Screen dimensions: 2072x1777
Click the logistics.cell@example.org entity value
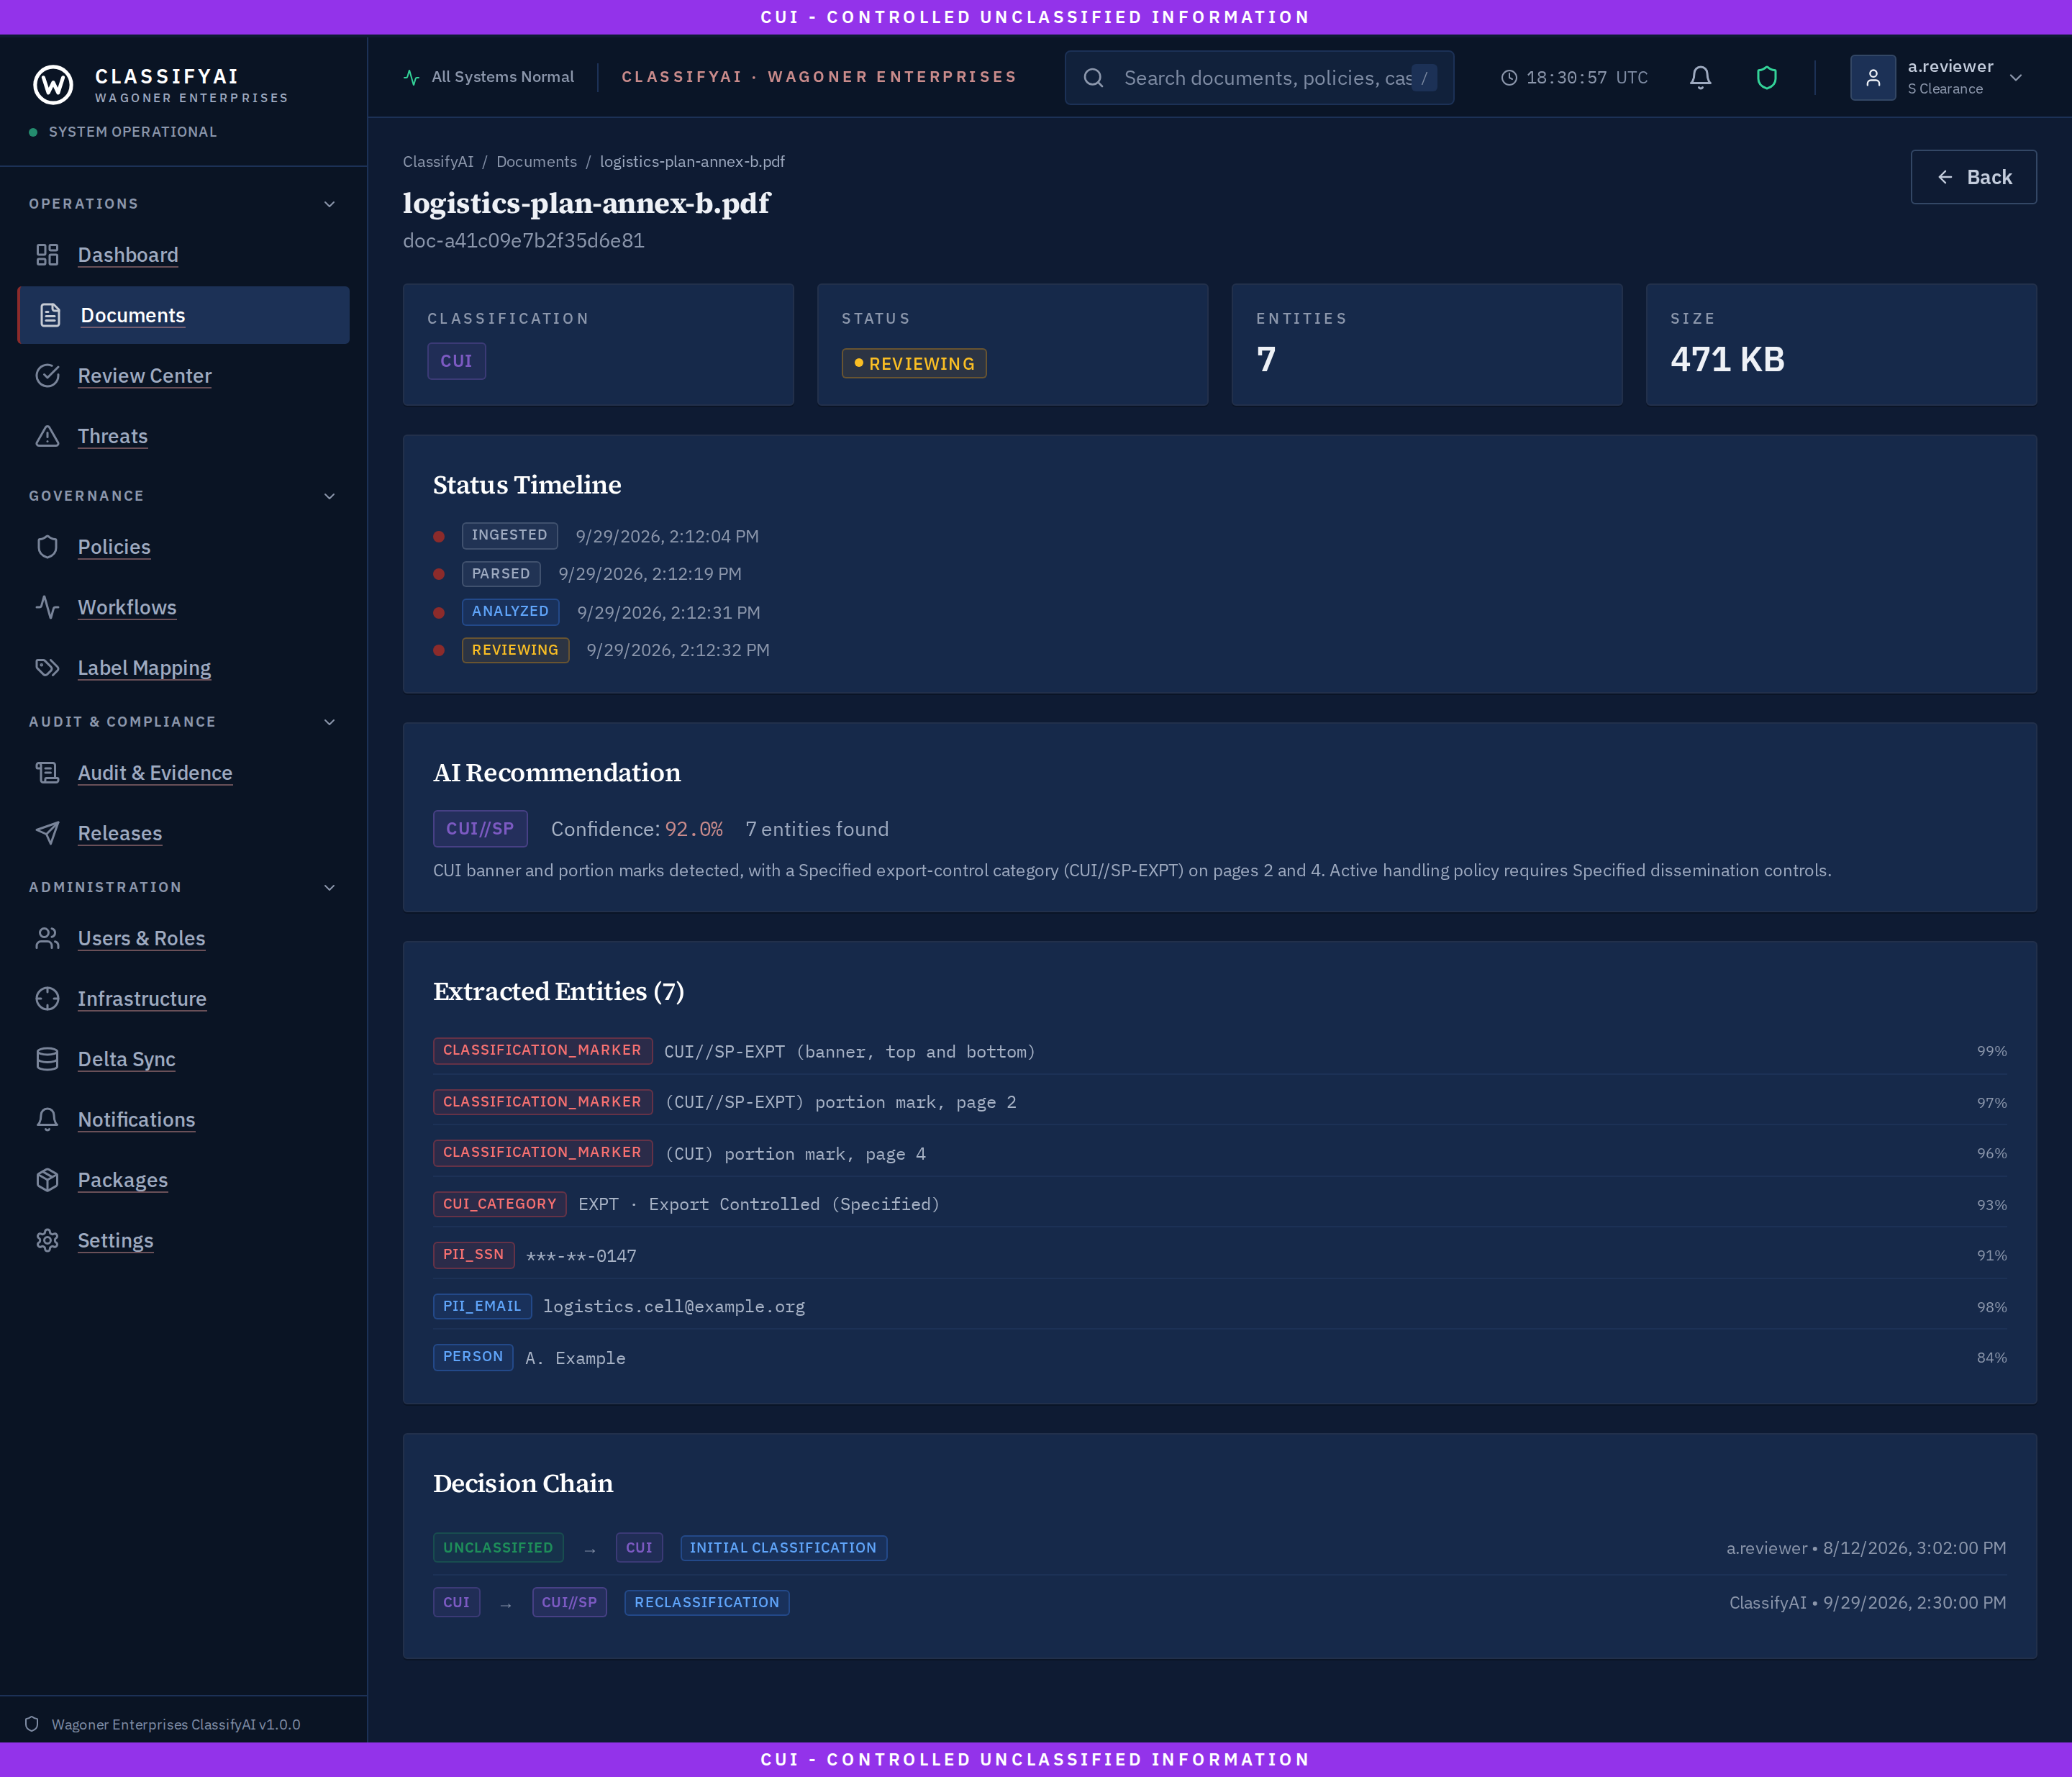[x=674, y=1306]
